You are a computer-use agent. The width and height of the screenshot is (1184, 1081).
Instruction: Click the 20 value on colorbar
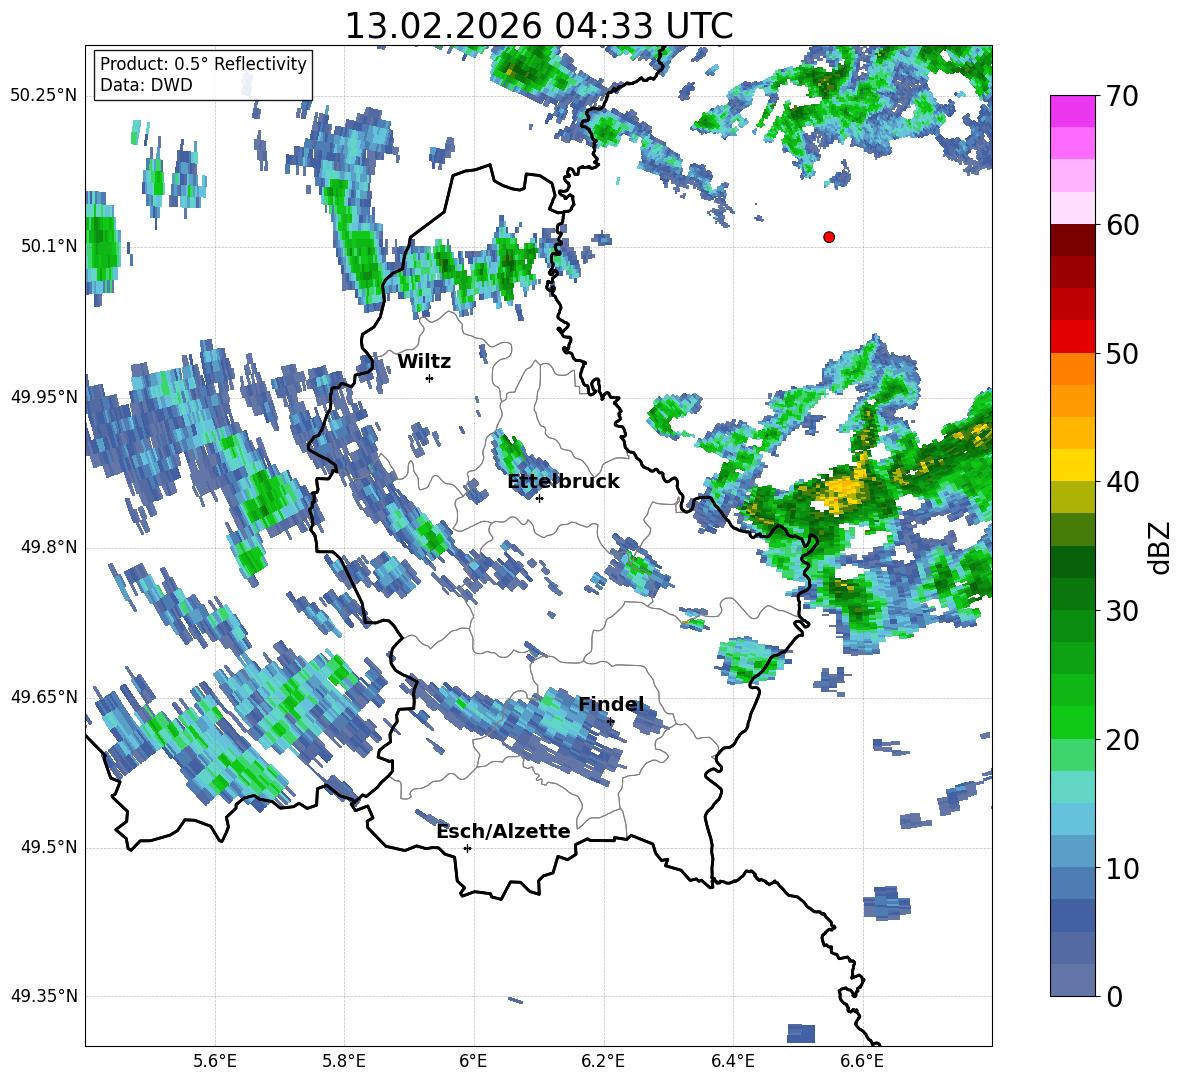click(x=1122, y=740)
